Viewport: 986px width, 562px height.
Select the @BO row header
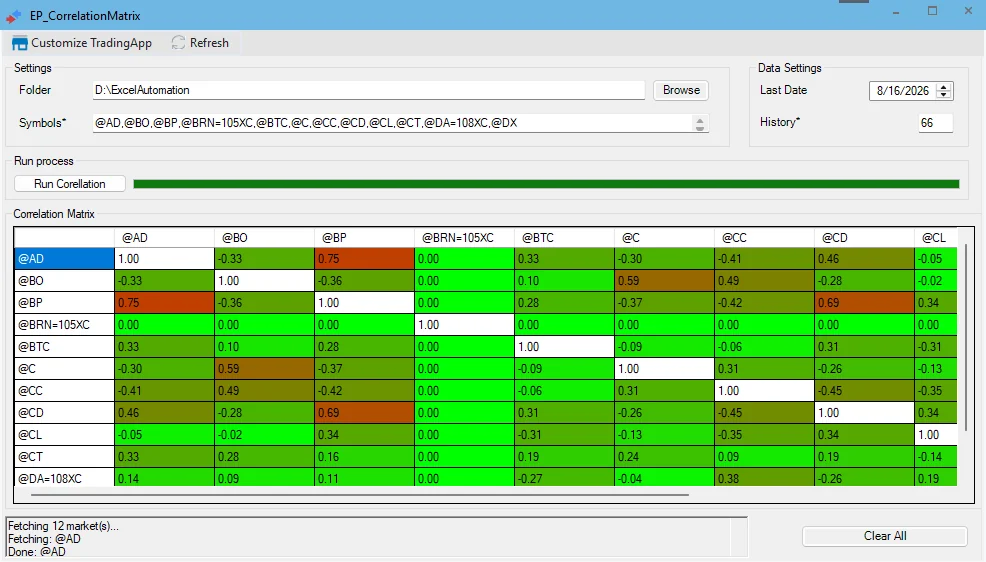[x=64, y=280]
